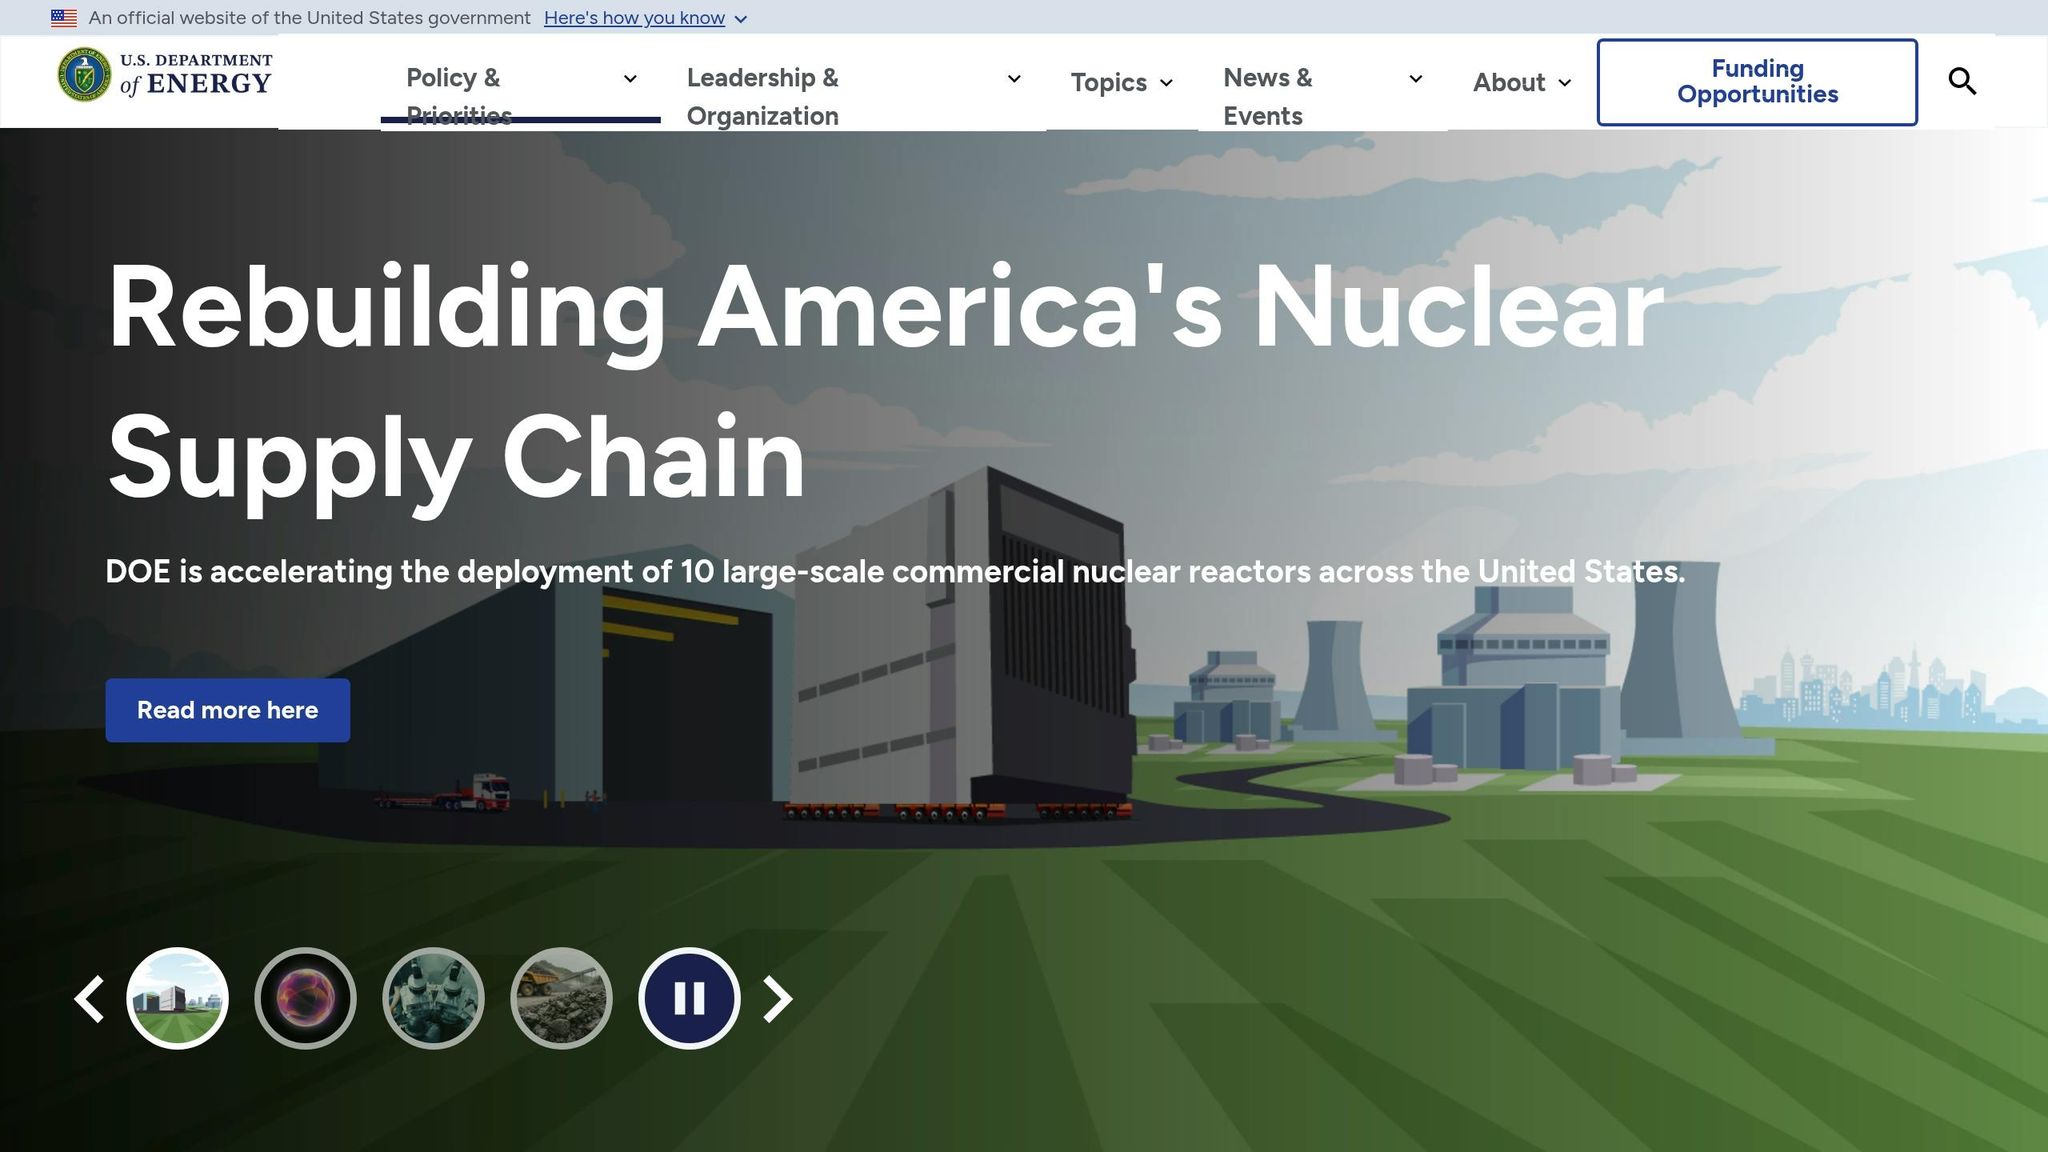This screenshot has height=1152, width=2048.
Task: Pause the hero carousel autoplay
Action: pos(689,998)
